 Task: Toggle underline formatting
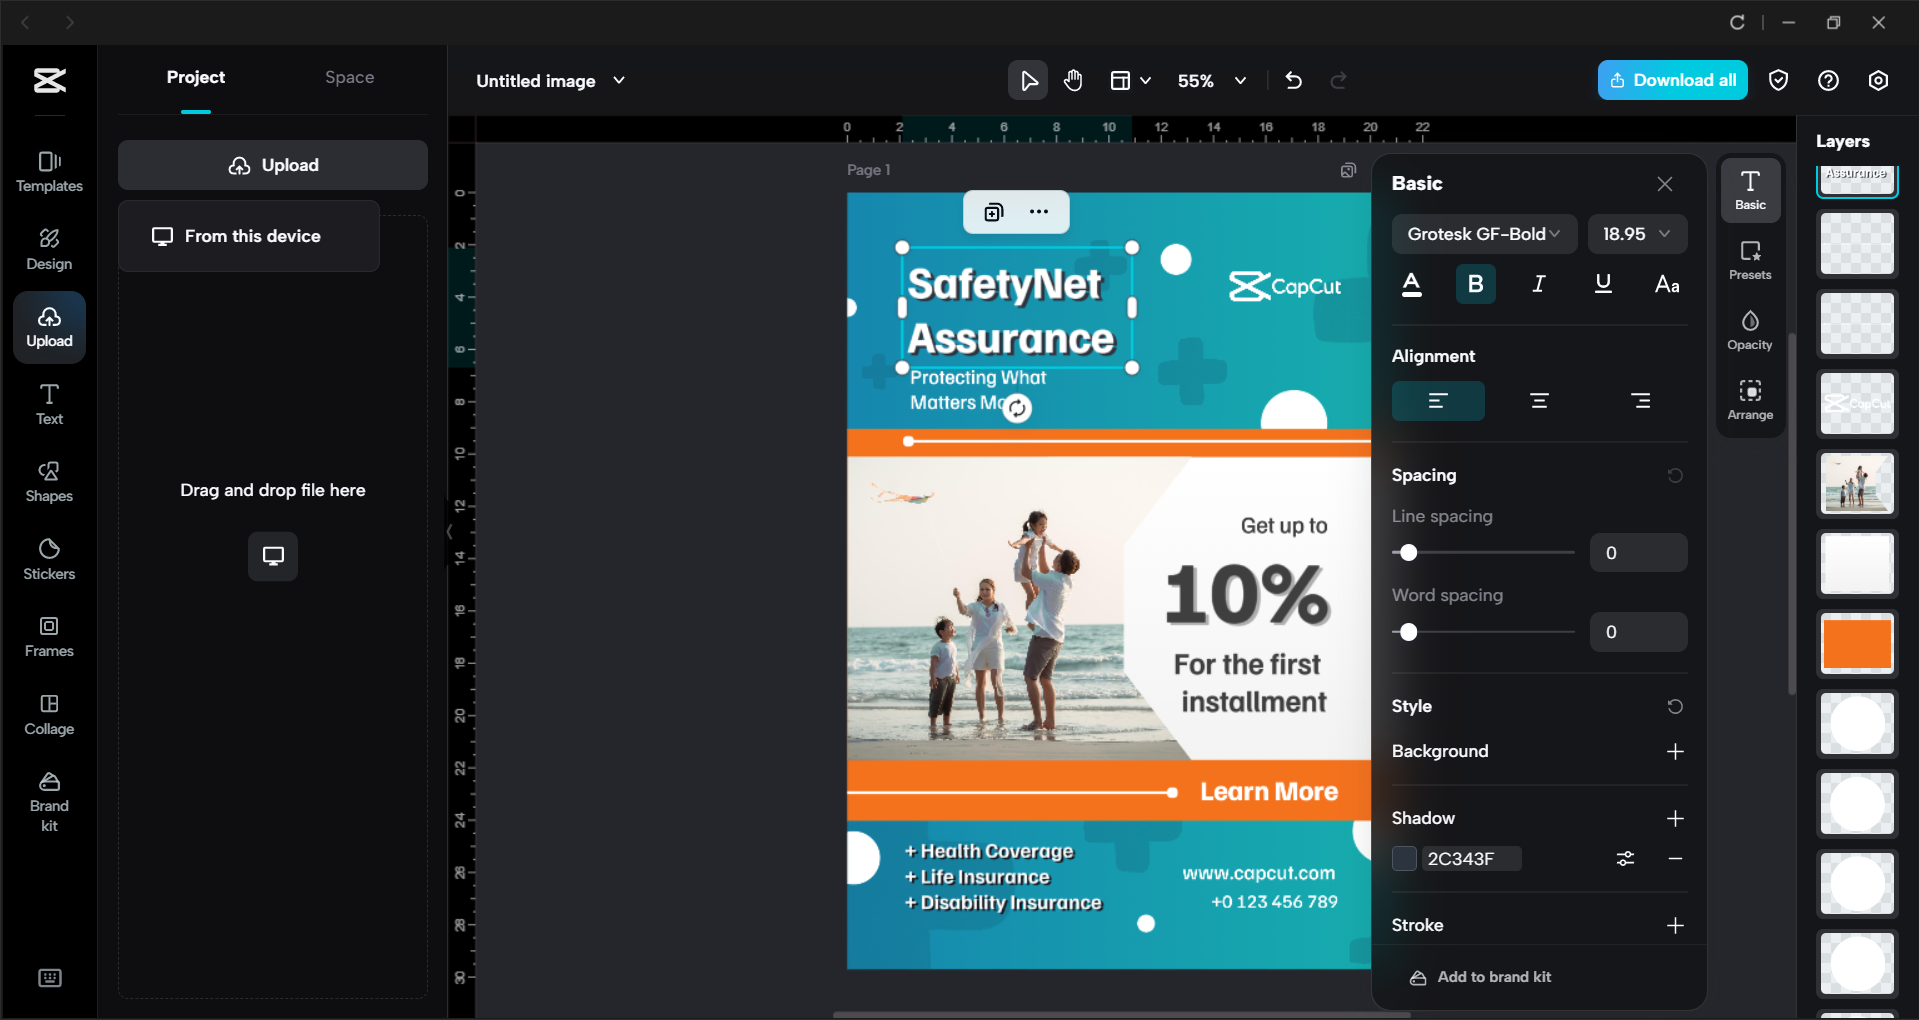[1602, 284]
